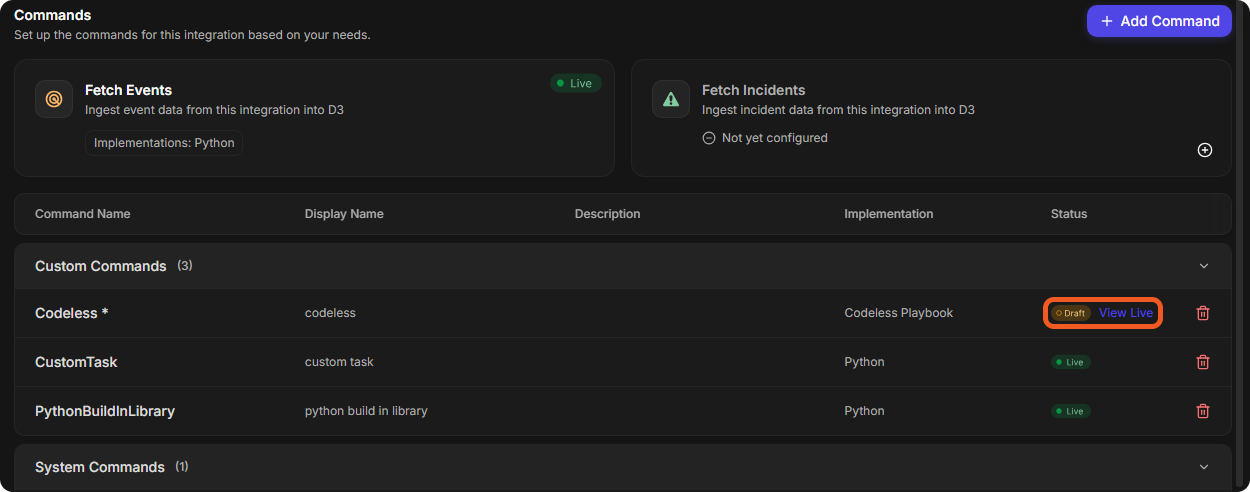Screen dimensions: 1250x492
Task: Click the Codeless Playbook implementation cell
Action: pos(899,313)
